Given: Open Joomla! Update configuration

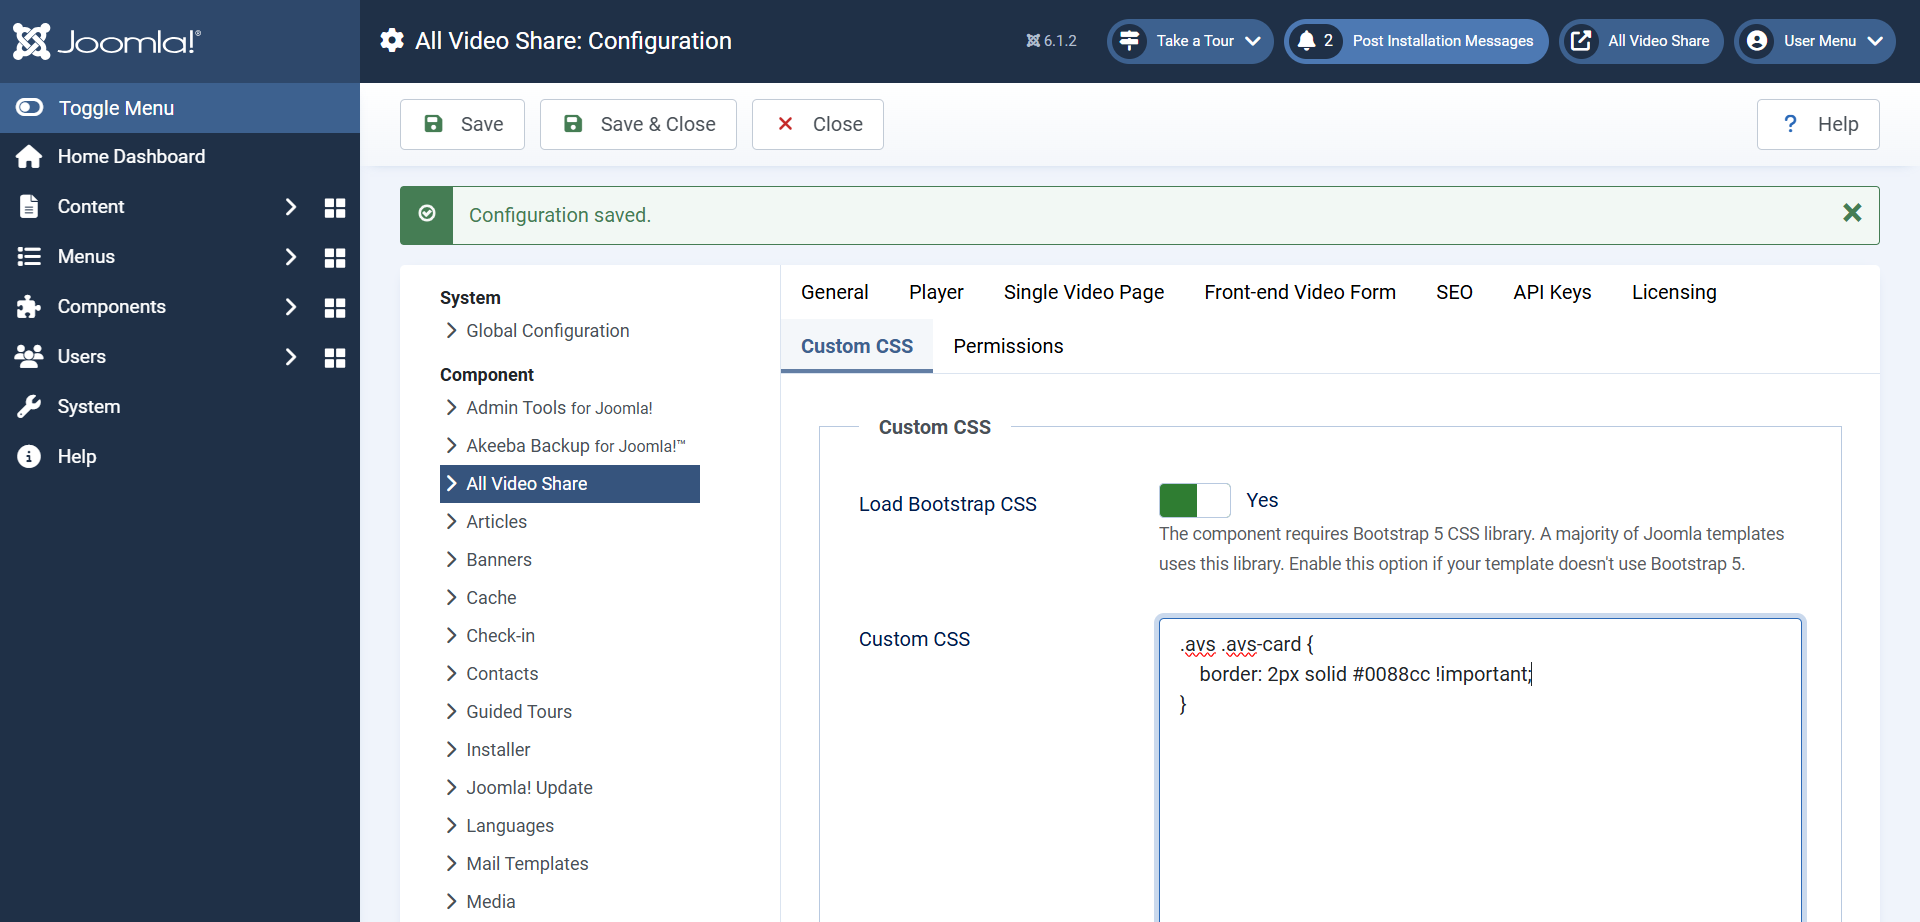Looking at the screenshot, I should tap(529, 788).
